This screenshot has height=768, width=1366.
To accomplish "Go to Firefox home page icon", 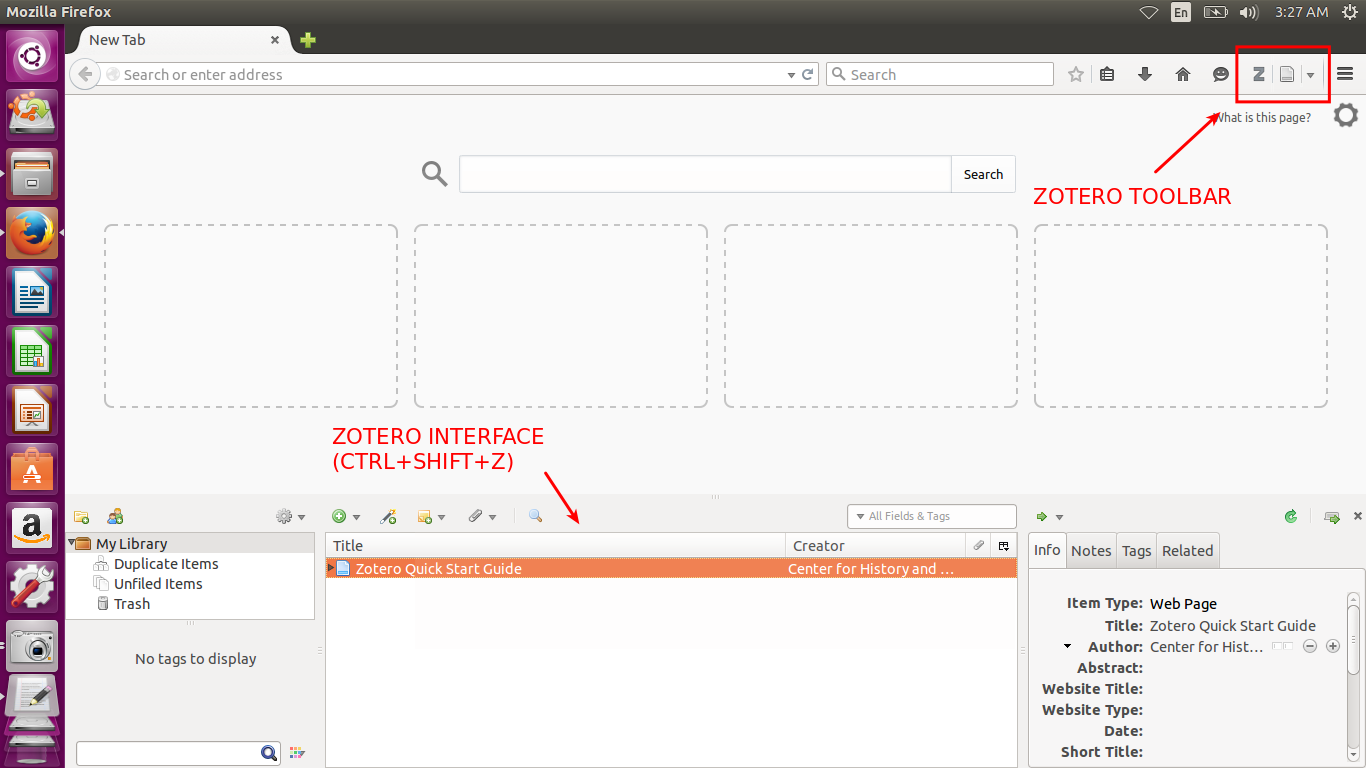I will [x=1183, y=74].
